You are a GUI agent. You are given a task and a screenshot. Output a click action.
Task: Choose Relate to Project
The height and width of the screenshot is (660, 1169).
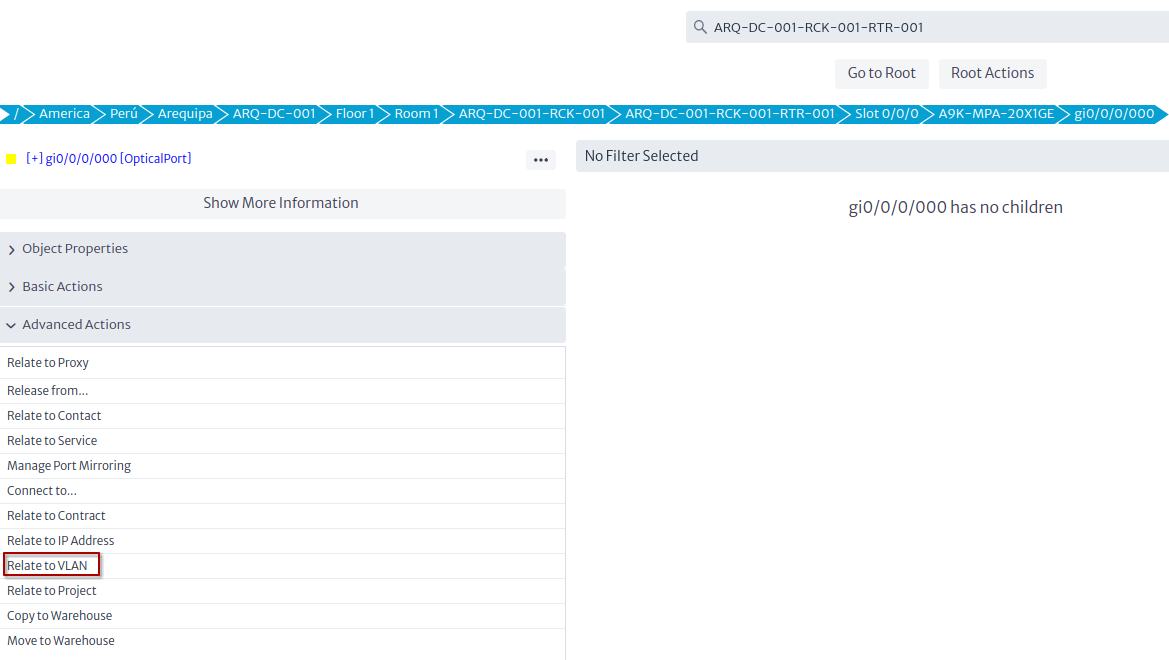283,591
